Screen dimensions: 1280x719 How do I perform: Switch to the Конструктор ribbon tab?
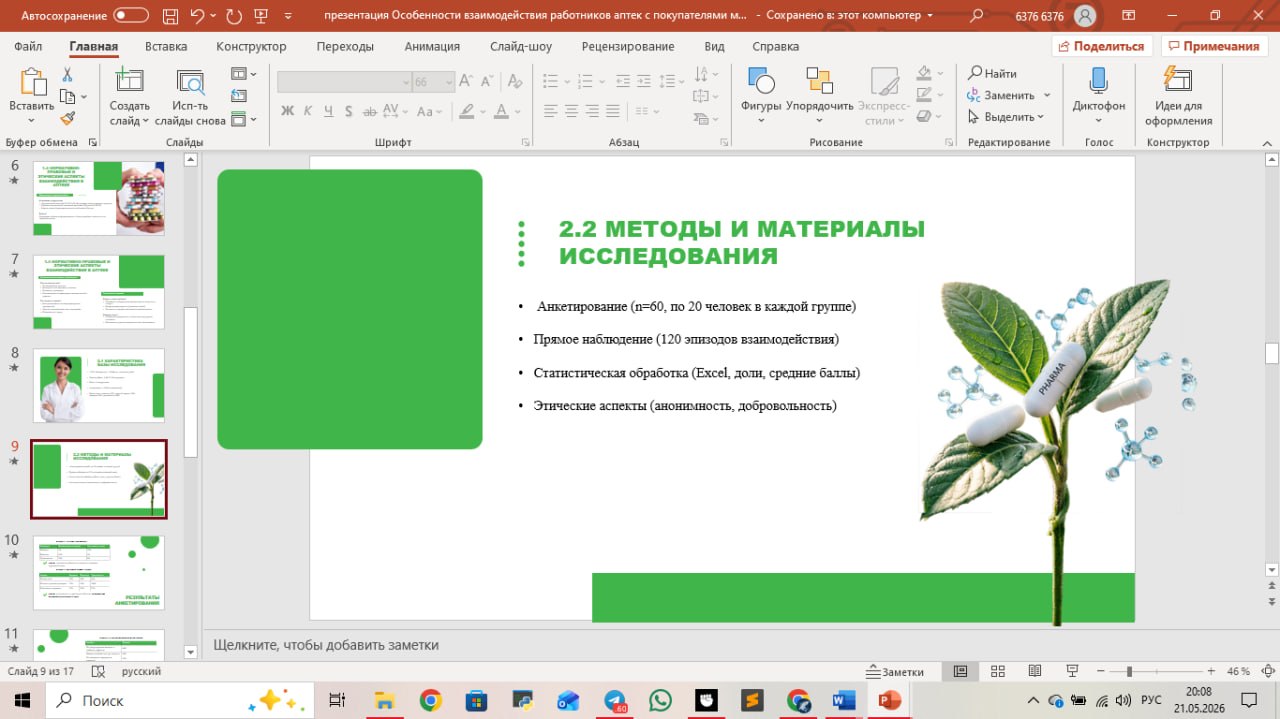pyautogui.click(x=251, y=46)
